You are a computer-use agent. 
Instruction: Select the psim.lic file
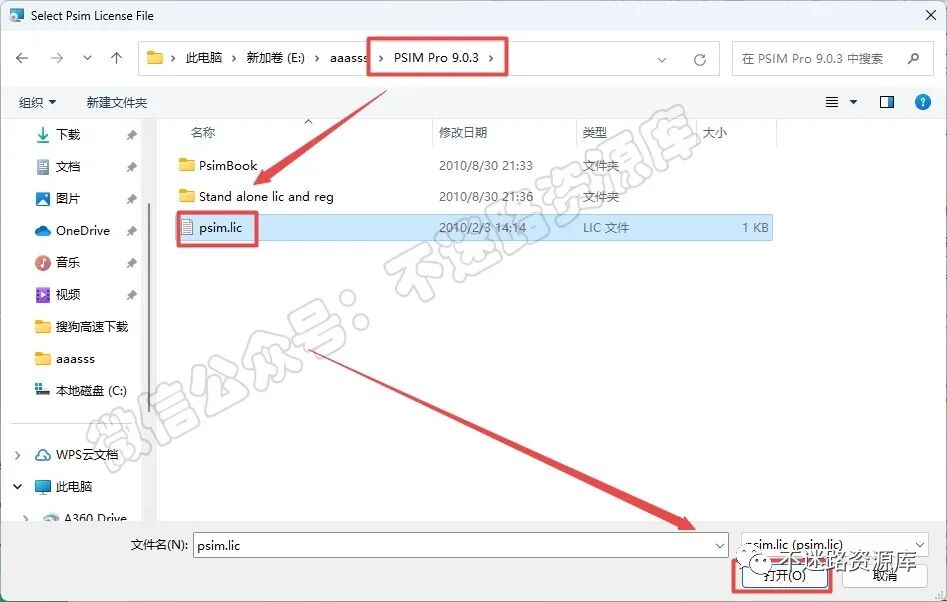(474, 228)
